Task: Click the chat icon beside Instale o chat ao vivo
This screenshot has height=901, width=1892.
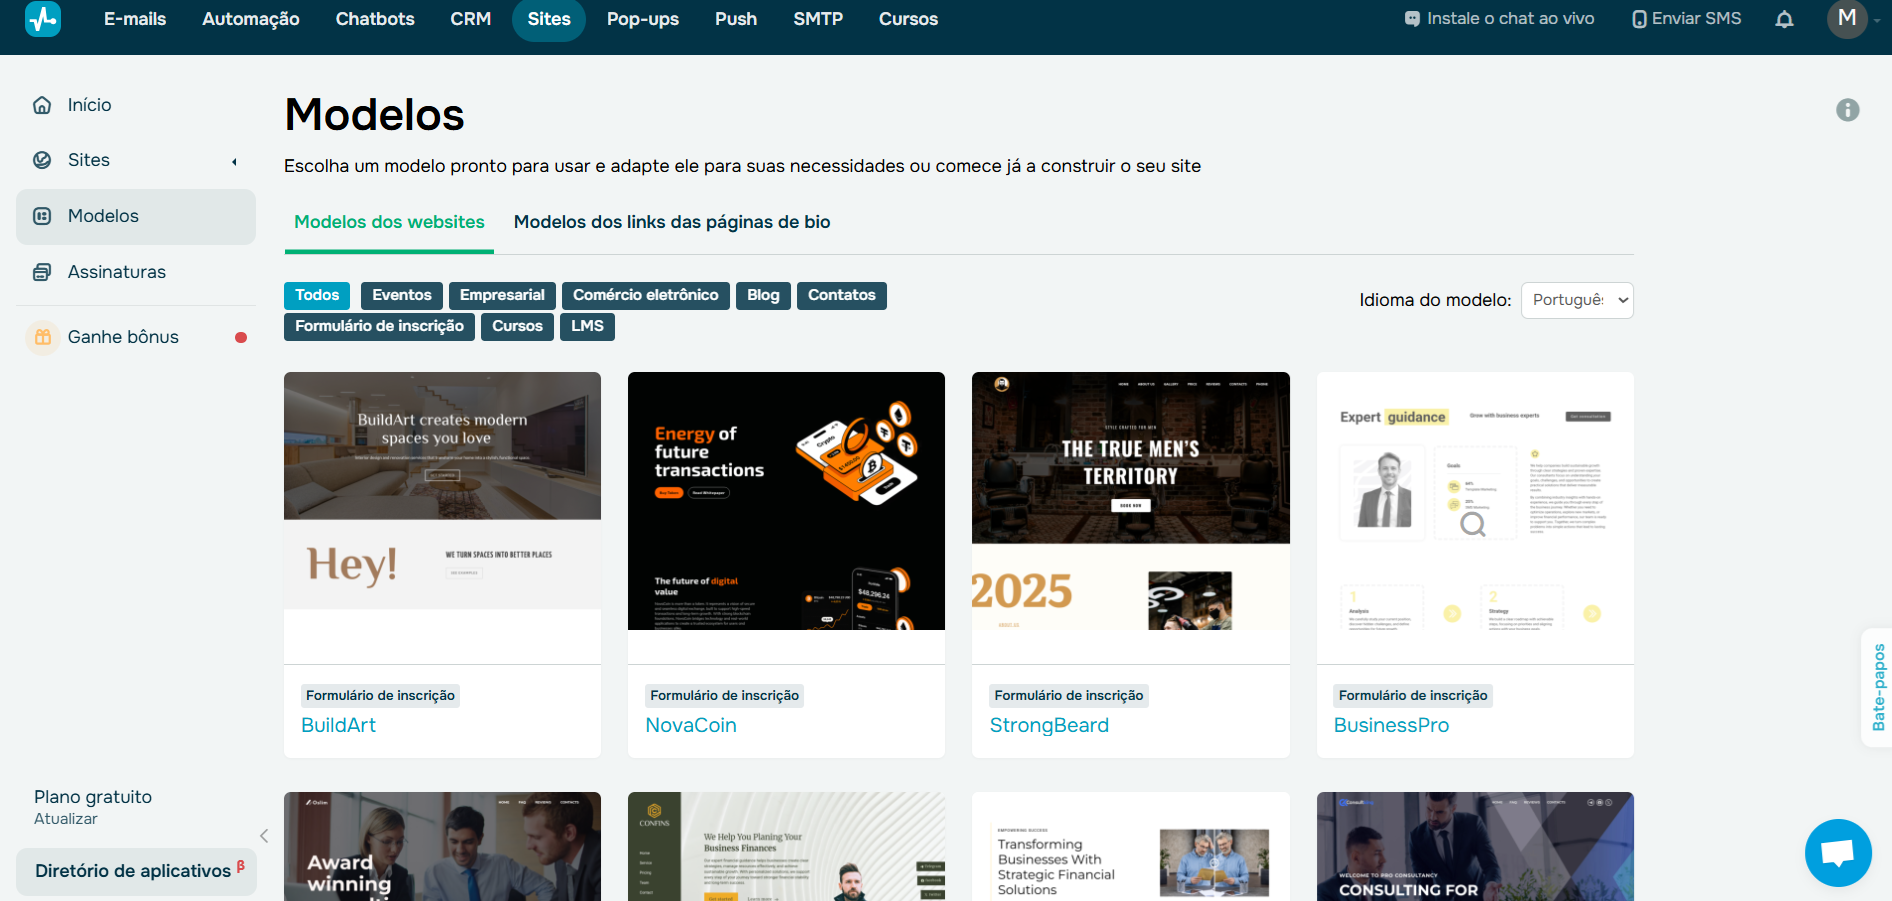Action: 1412,18
